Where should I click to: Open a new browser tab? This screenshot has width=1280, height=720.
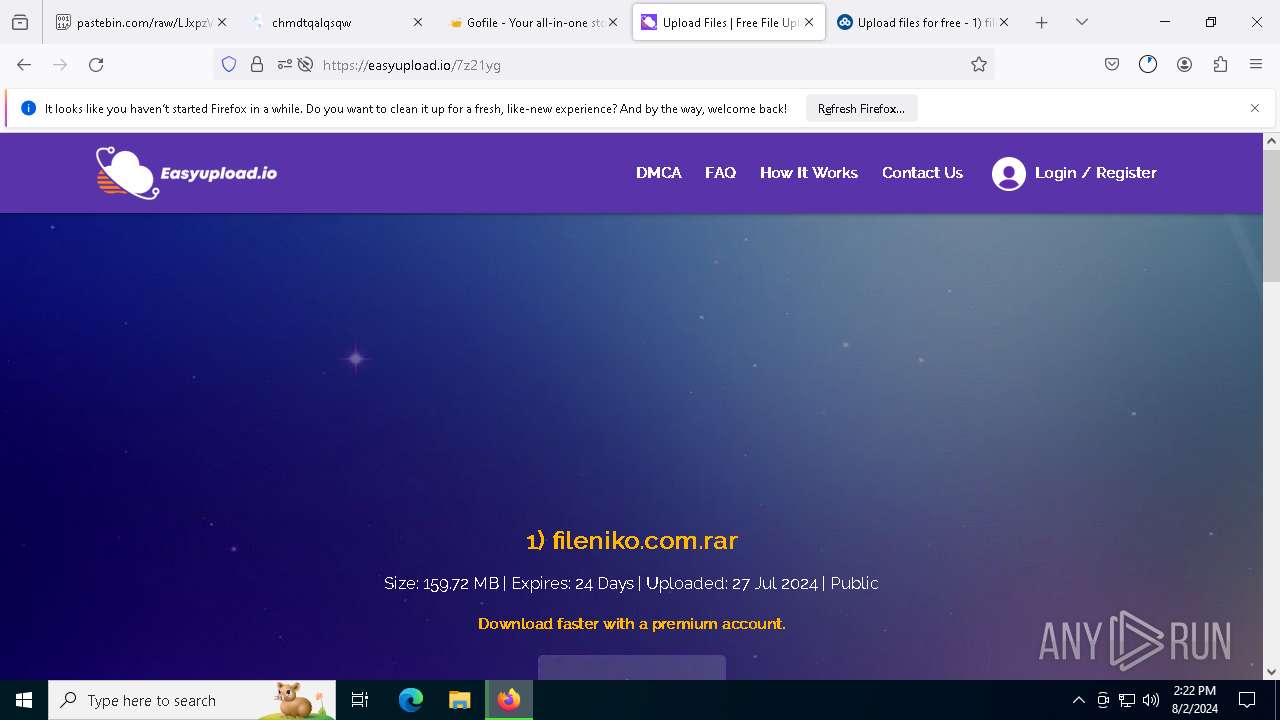coord(1042,22)
